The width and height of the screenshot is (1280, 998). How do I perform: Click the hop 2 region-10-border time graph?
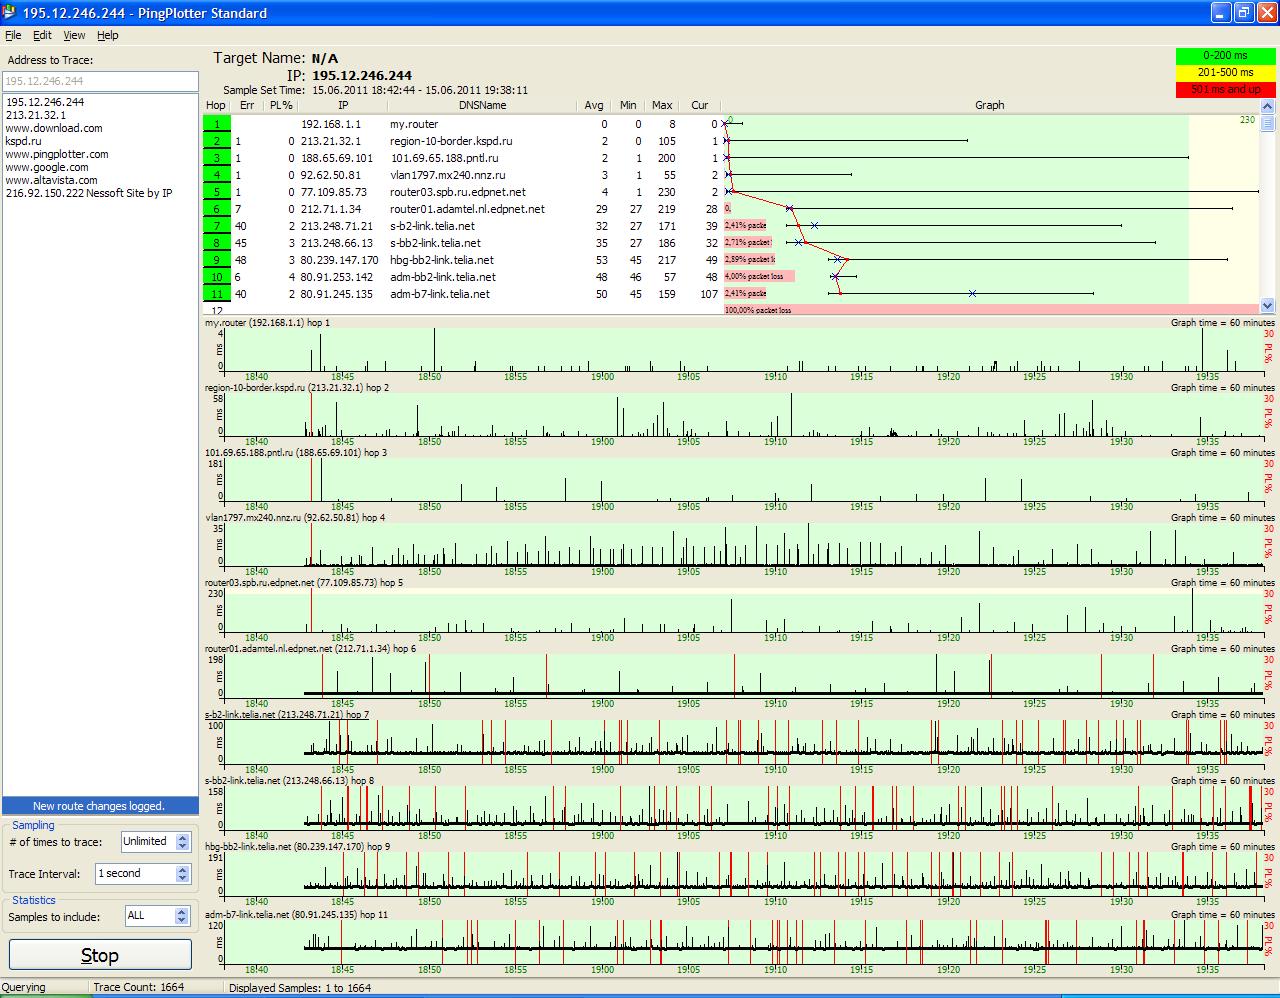click(742, 415)
